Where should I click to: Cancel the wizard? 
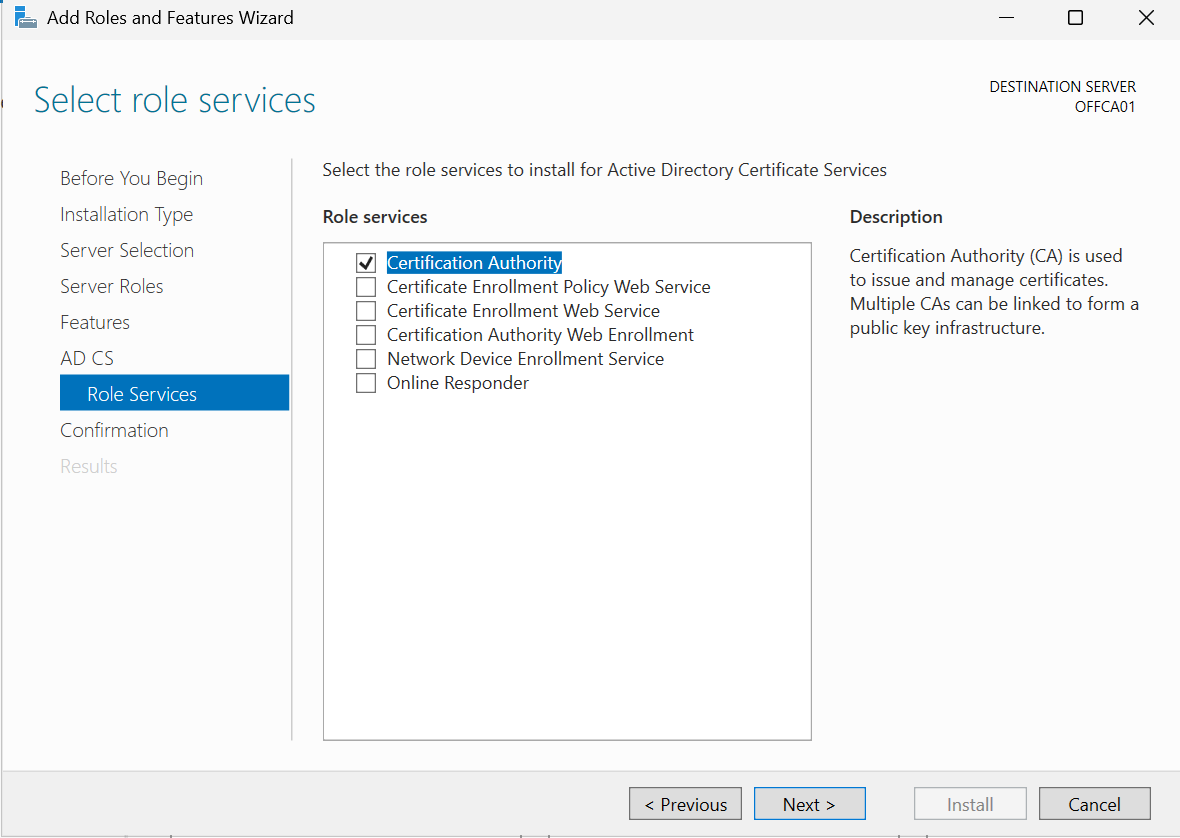[x=1094, y=805]
